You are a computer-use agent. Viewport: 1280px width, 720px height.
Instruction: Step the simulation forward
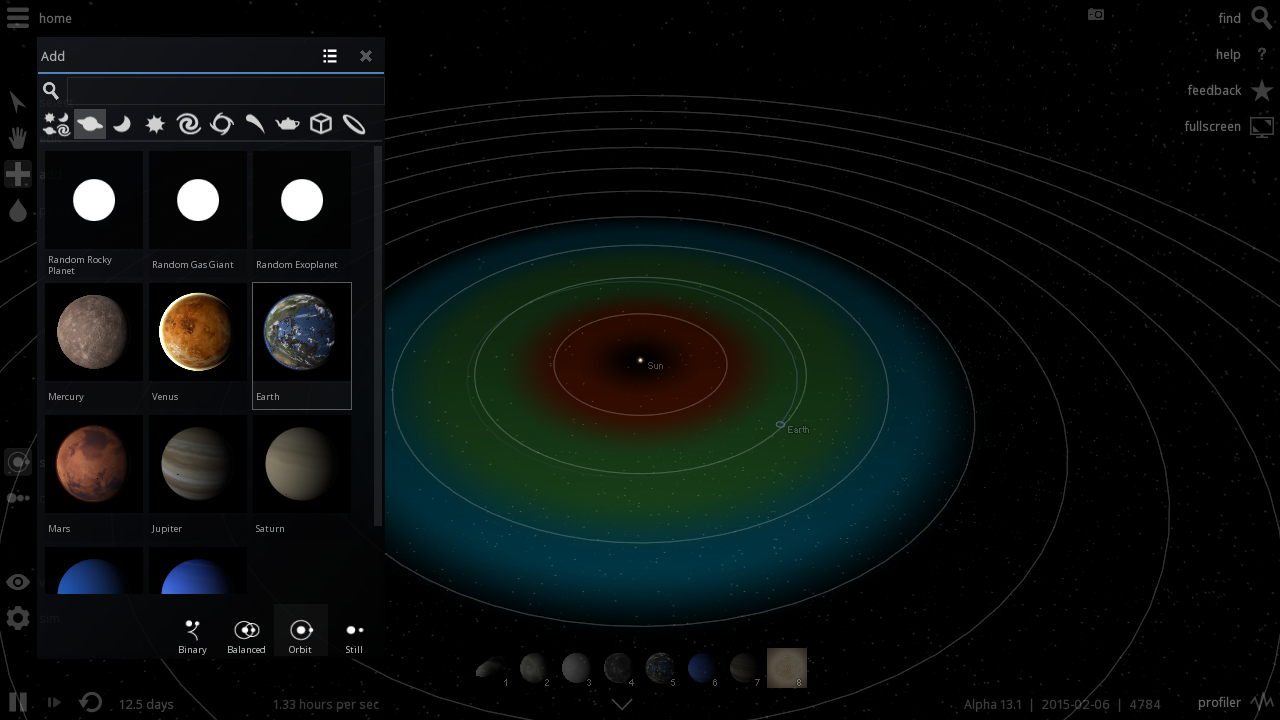pyautogui.click(x=54, y=702)
